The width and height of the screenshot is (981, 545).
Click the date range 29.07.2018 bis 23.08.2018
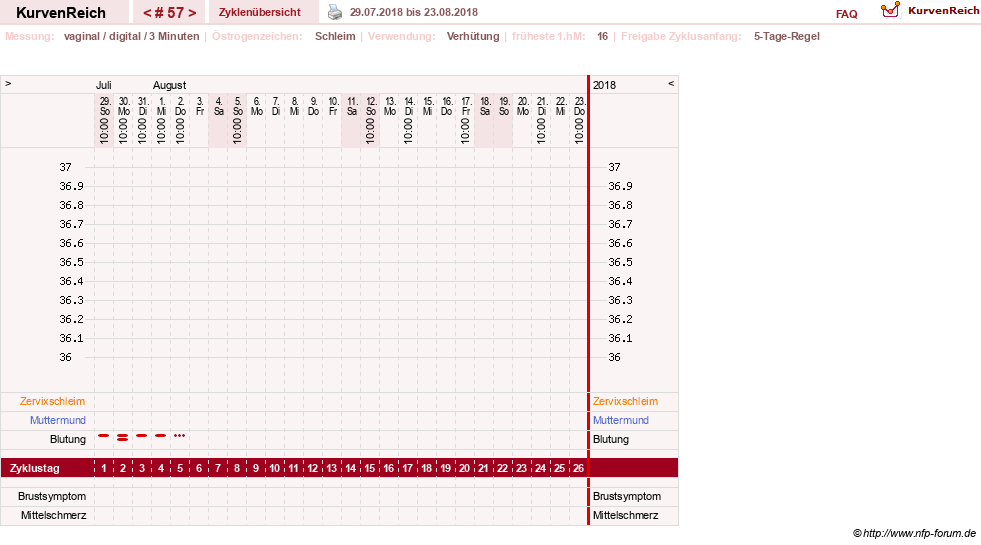coord(414,12)
